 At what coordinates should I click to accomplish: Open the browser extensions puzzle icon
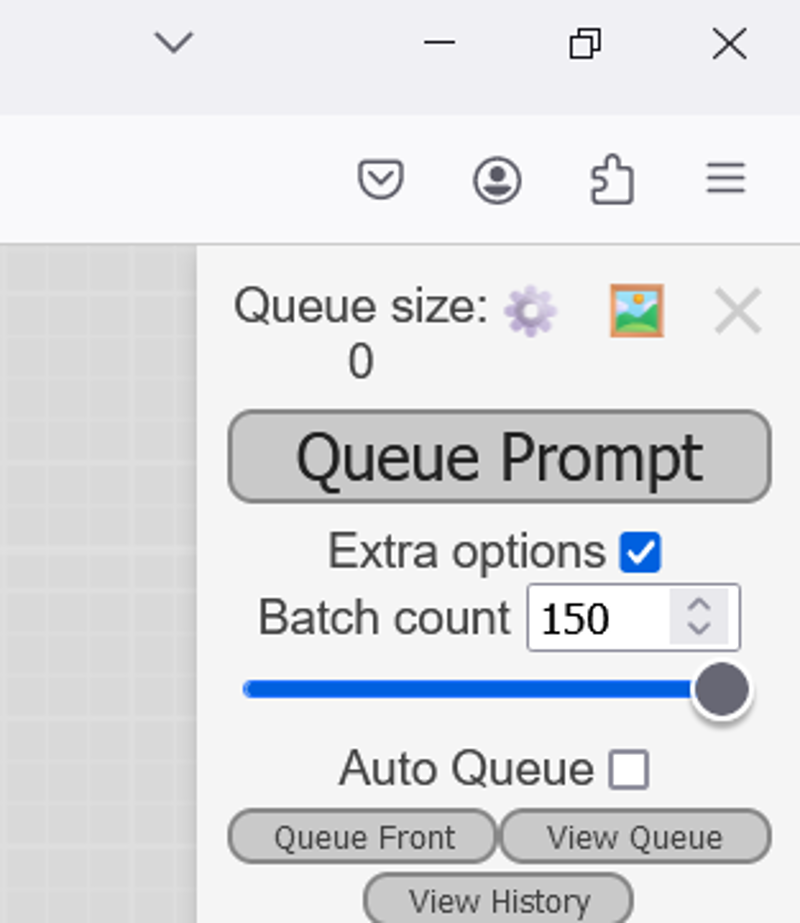[612, 181]
